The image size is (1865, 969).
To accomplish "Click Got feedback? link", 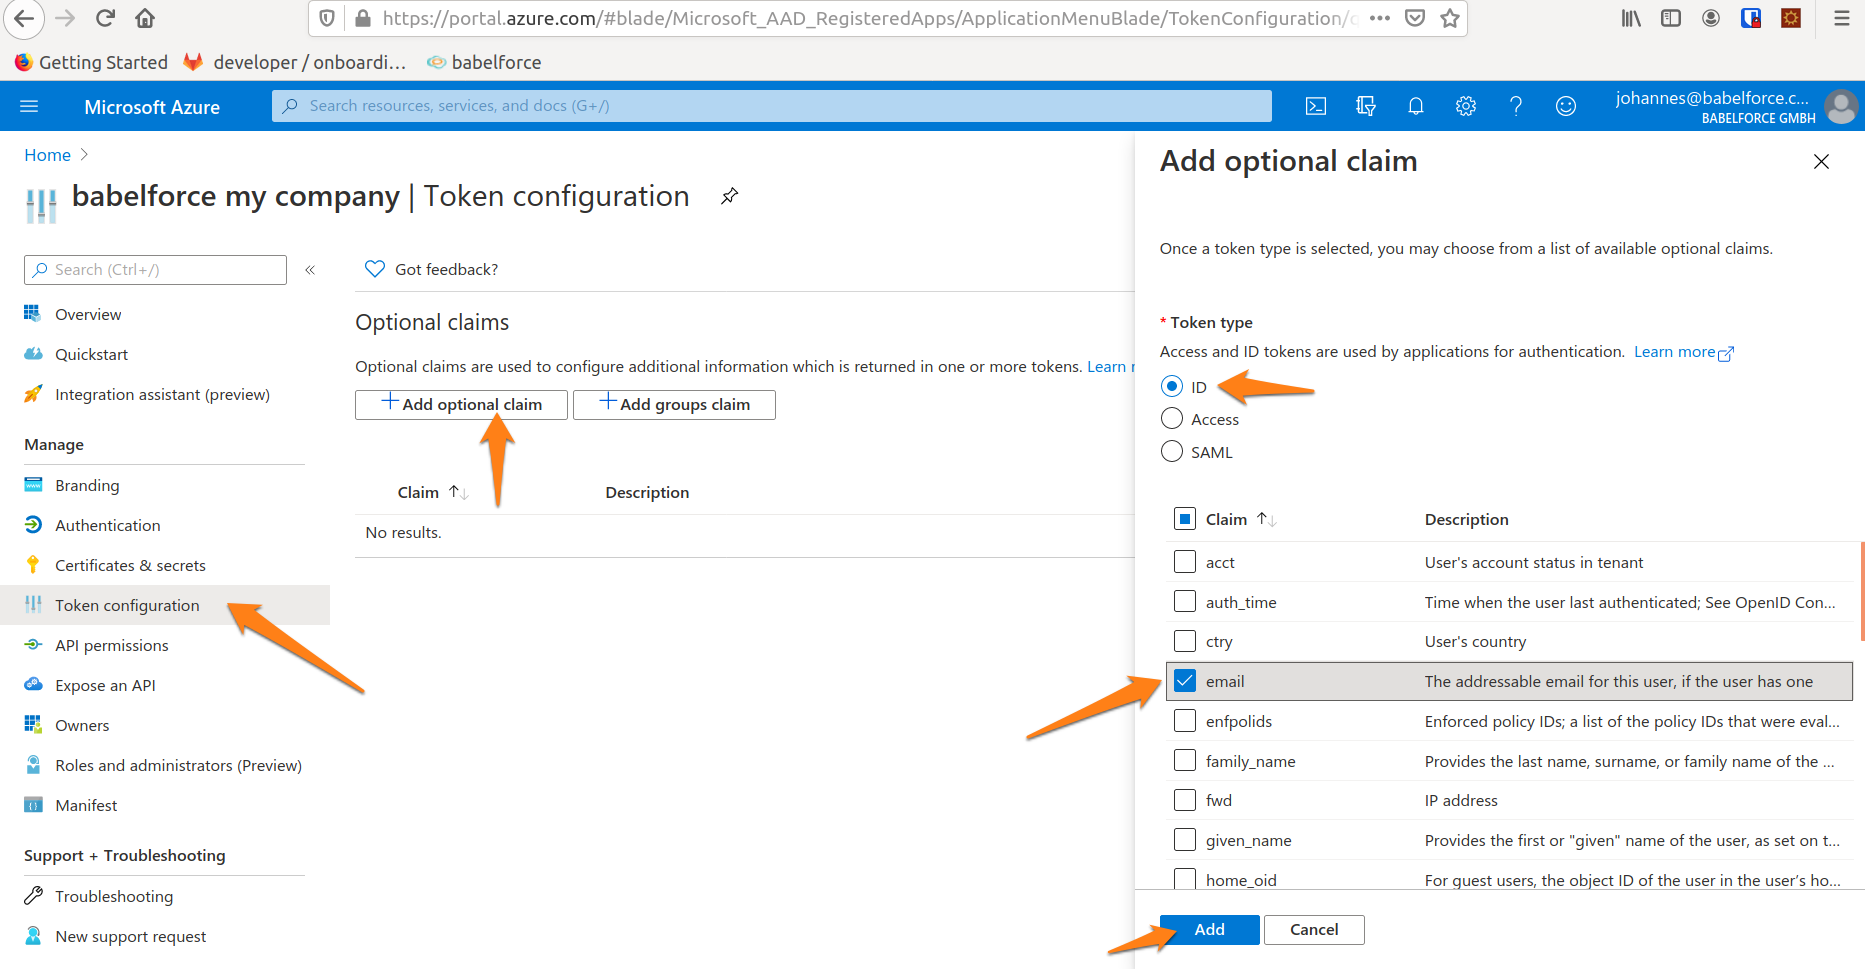I will pos(432,269).
